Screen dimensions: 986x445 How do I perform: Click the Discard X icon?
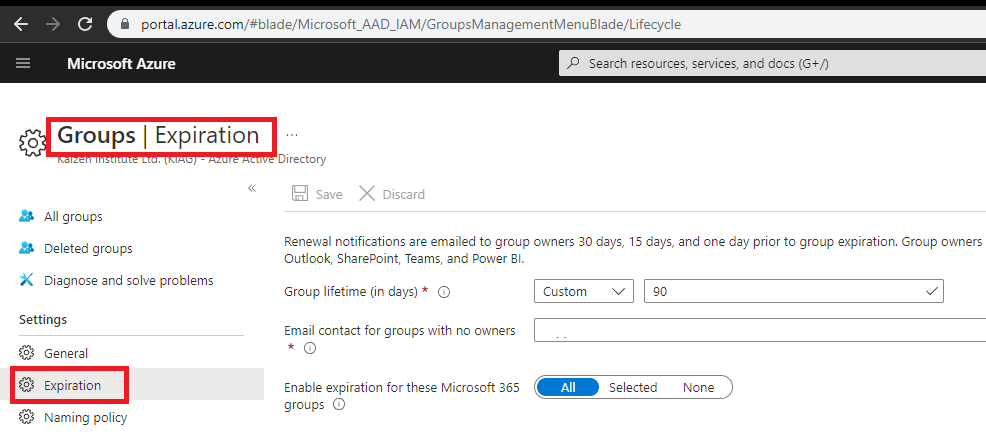click(367, 194)
